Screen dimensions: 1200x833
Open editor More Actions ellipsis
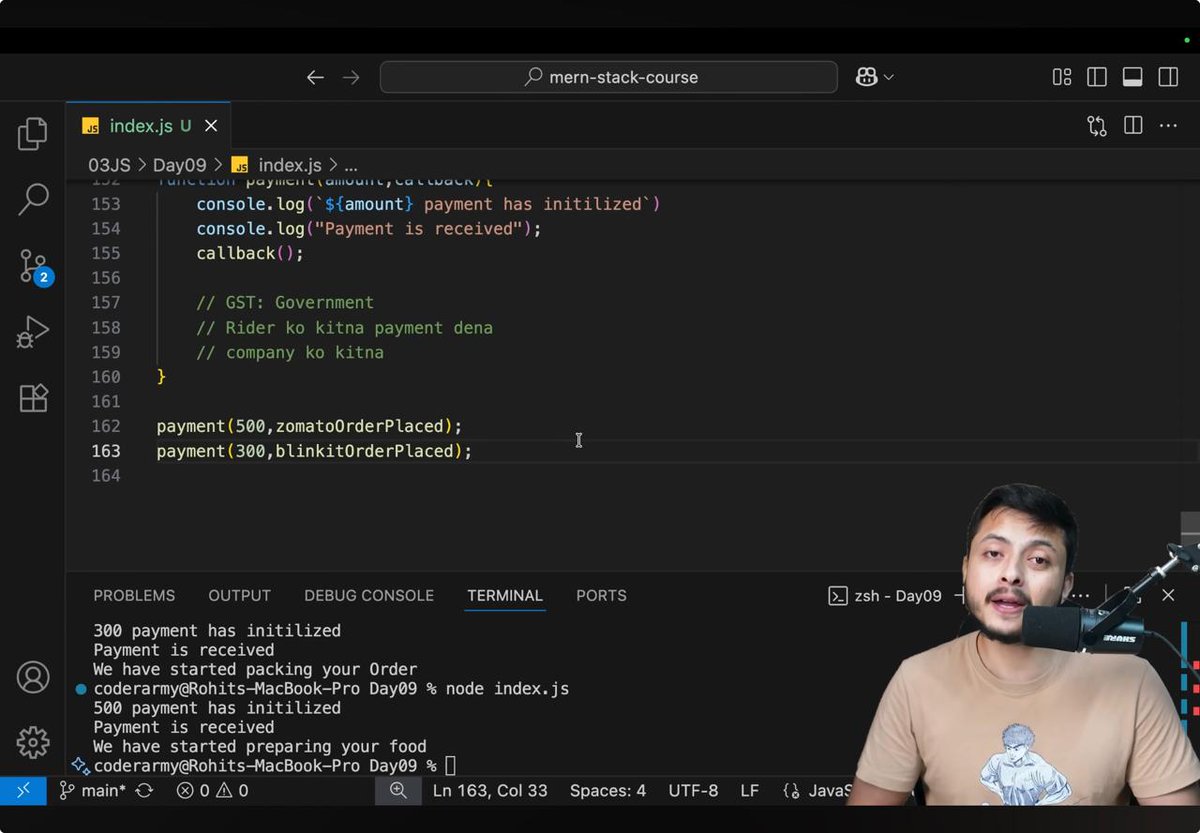point(1168,126)
